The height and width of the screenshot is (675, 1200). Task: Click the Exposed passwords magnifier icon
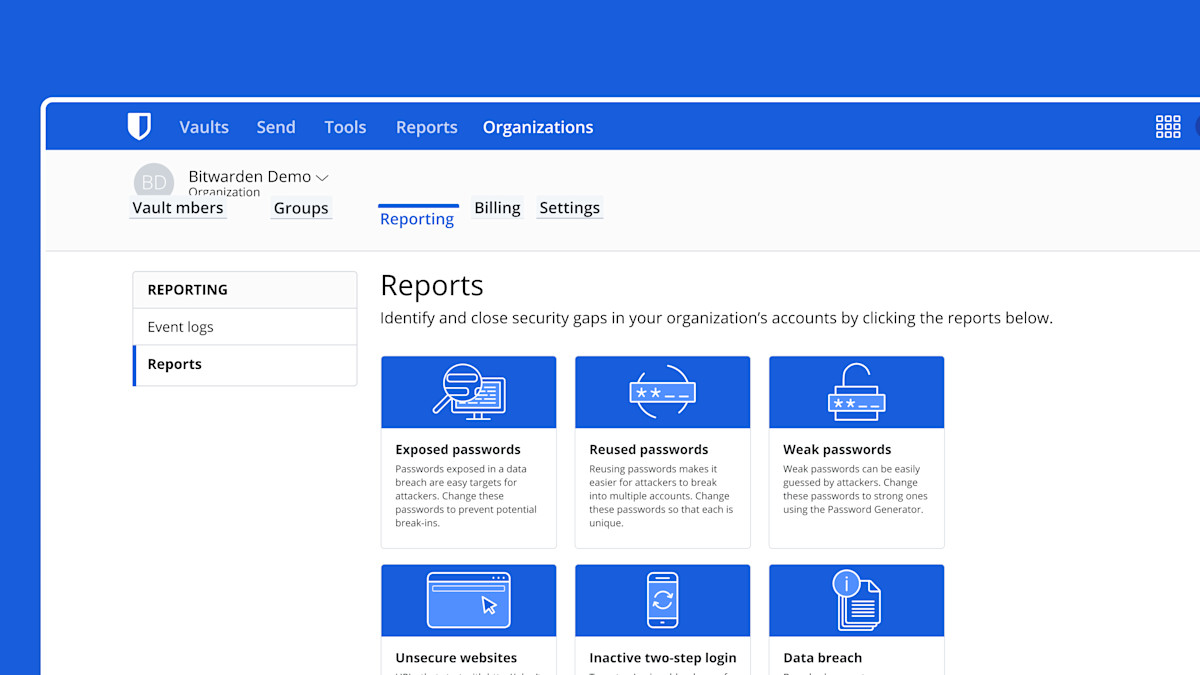468,392
